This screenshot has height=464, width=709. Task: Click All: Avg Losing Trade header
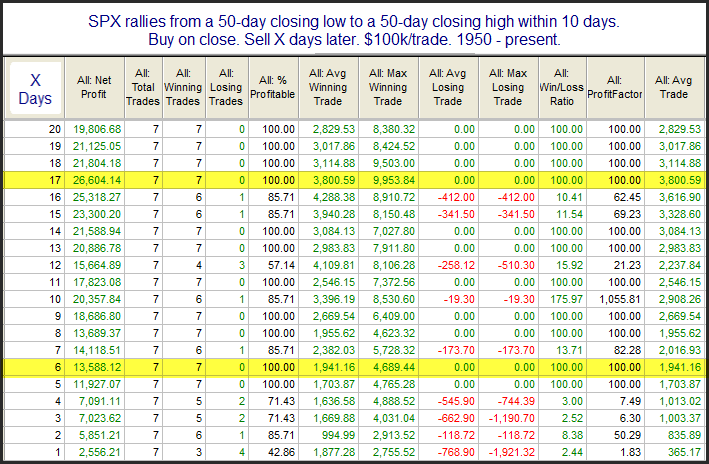pos(448,88)
